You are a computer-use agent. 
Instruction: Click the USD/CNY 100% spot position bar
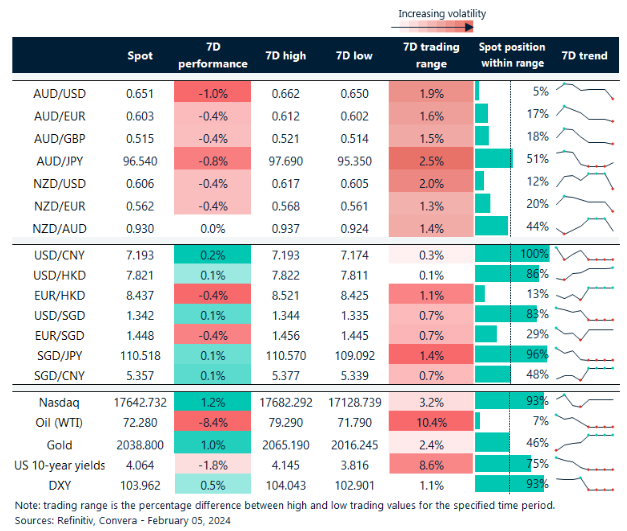click(512, 255)
